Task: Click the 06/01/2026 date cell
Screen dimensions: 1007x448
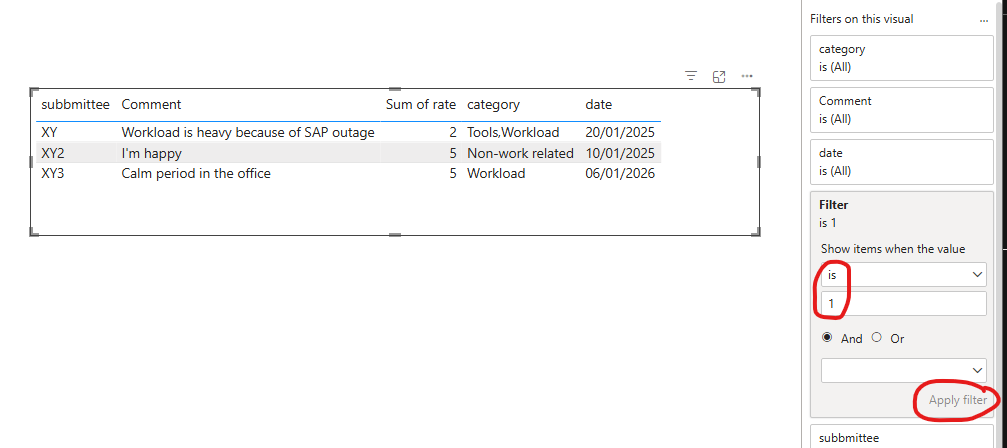Action: pyautogui.click(x=620, y=173)
